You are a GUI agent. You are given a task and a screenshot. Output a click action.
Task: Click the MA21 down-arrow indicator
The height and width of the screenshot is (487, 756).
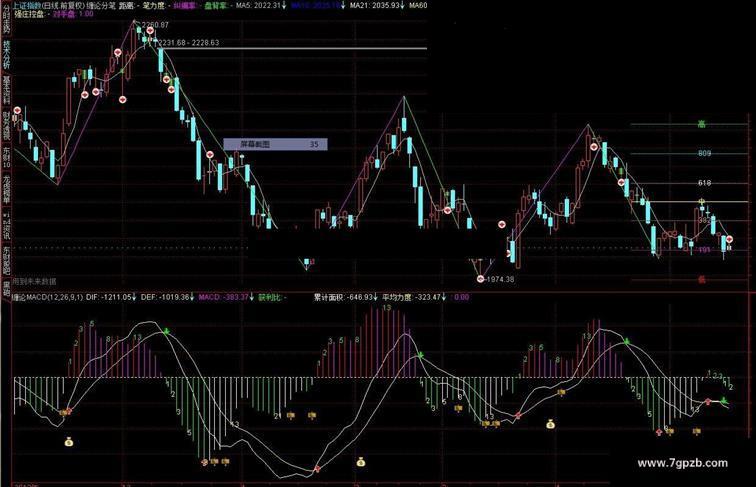tap(403, 5)
